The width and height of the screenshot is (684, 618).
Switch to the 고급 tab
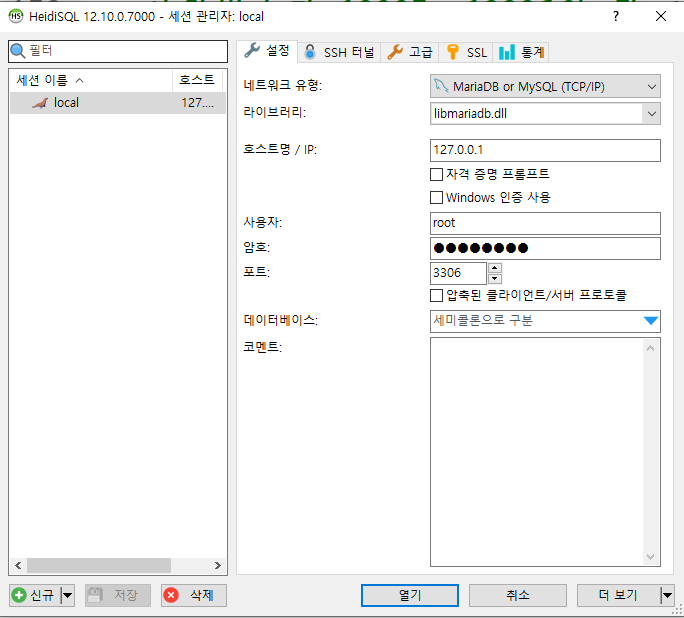click(x=410, y=52)
